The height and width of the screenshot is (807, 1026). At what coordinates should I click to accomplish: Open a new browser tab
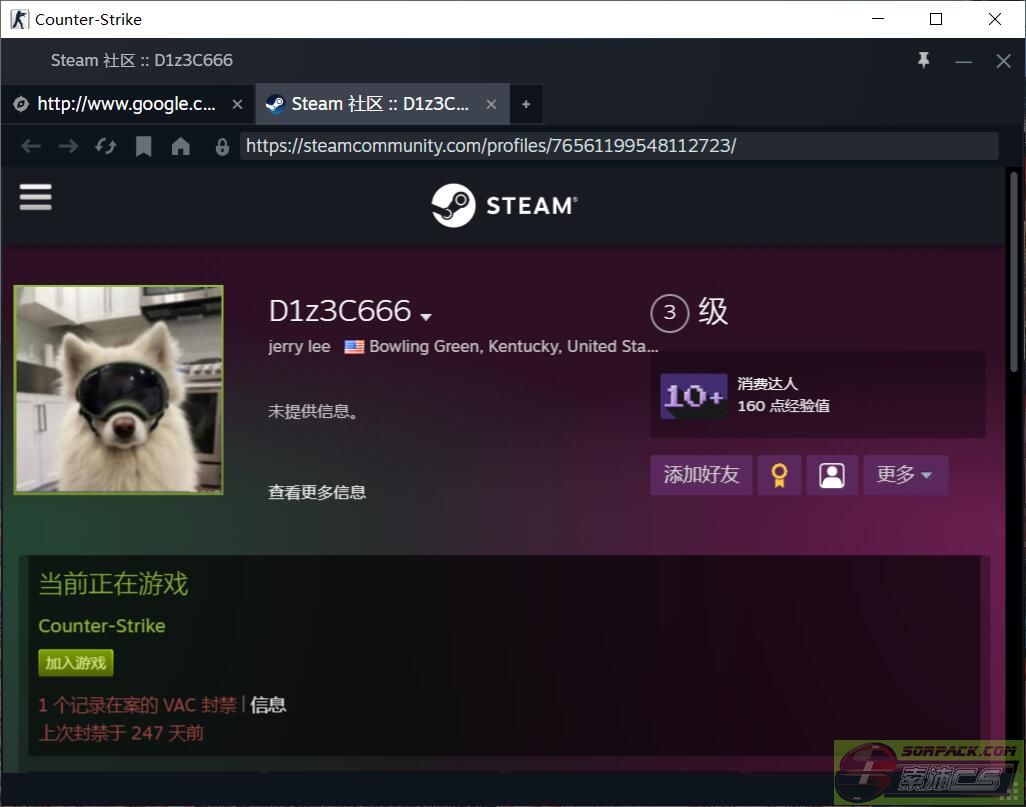pos(526,104)
